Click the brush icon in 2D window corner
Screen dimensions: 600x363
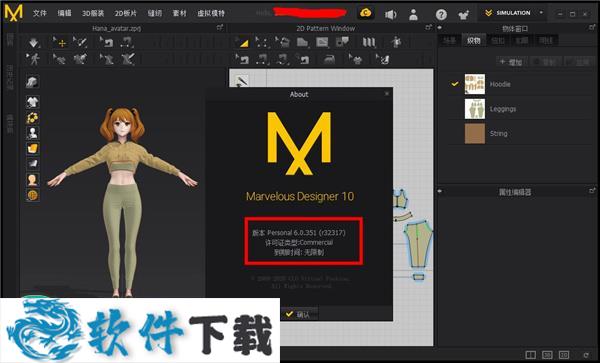click(x=241, y=81)
